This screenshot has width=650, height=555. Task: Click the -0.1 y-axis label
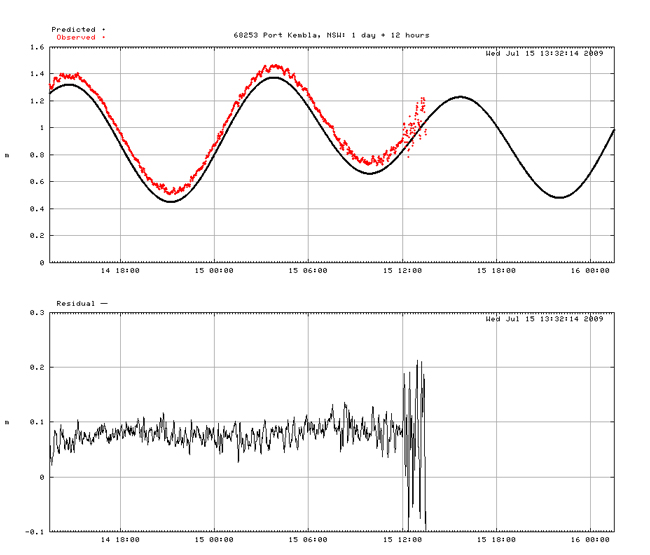point(35,531)
